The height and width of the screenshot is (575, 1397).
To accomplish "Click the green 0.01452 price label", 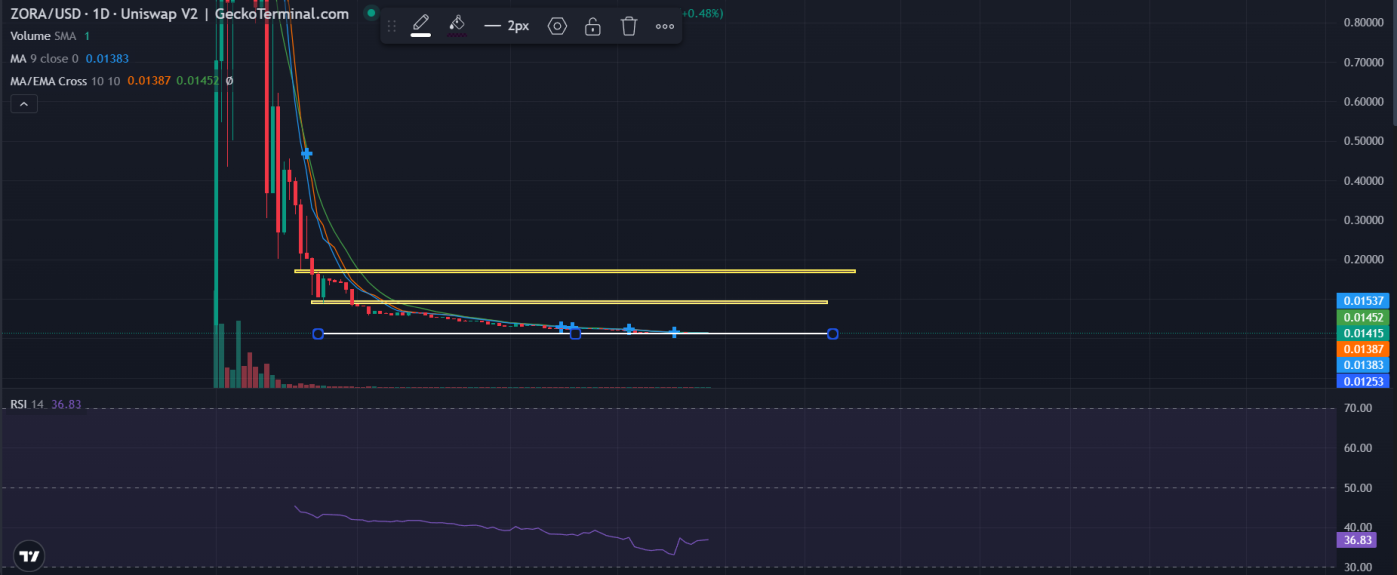I will [x=1364, y=317].
